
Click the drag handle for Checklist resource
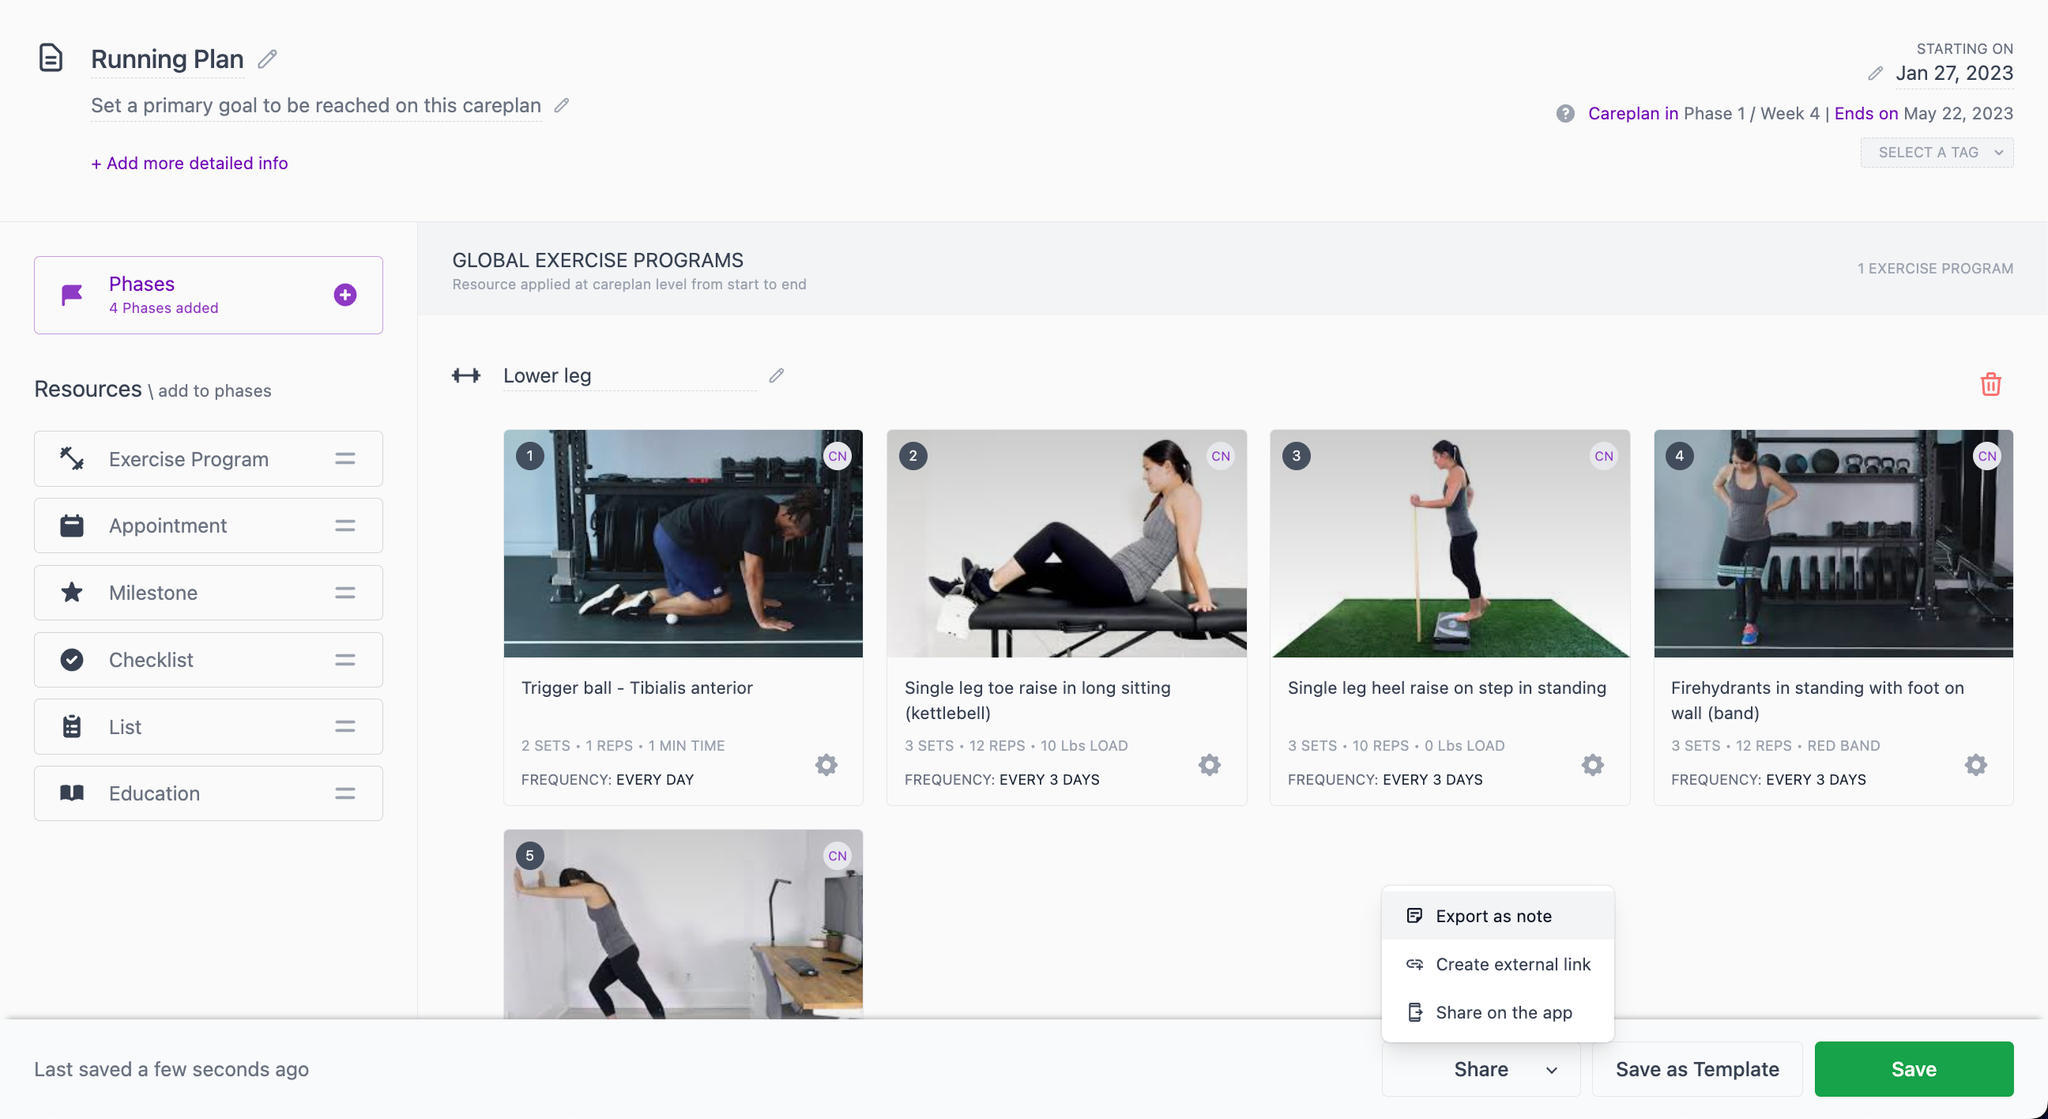click(345, 660)
